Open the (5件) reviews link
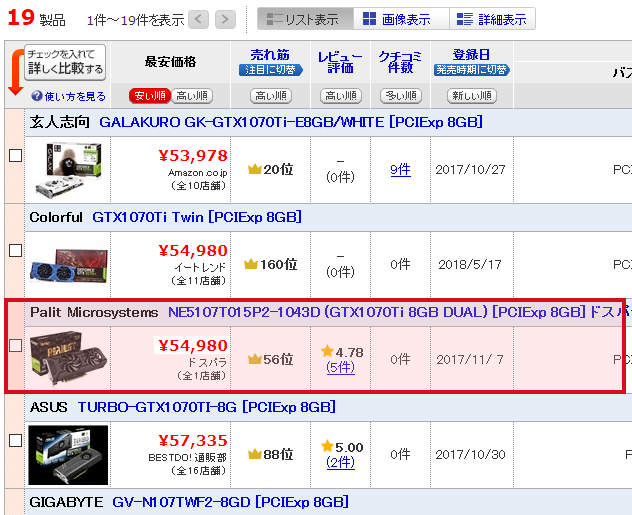Image resolution: width=632 pixels, height=515 pixels. 341,367
